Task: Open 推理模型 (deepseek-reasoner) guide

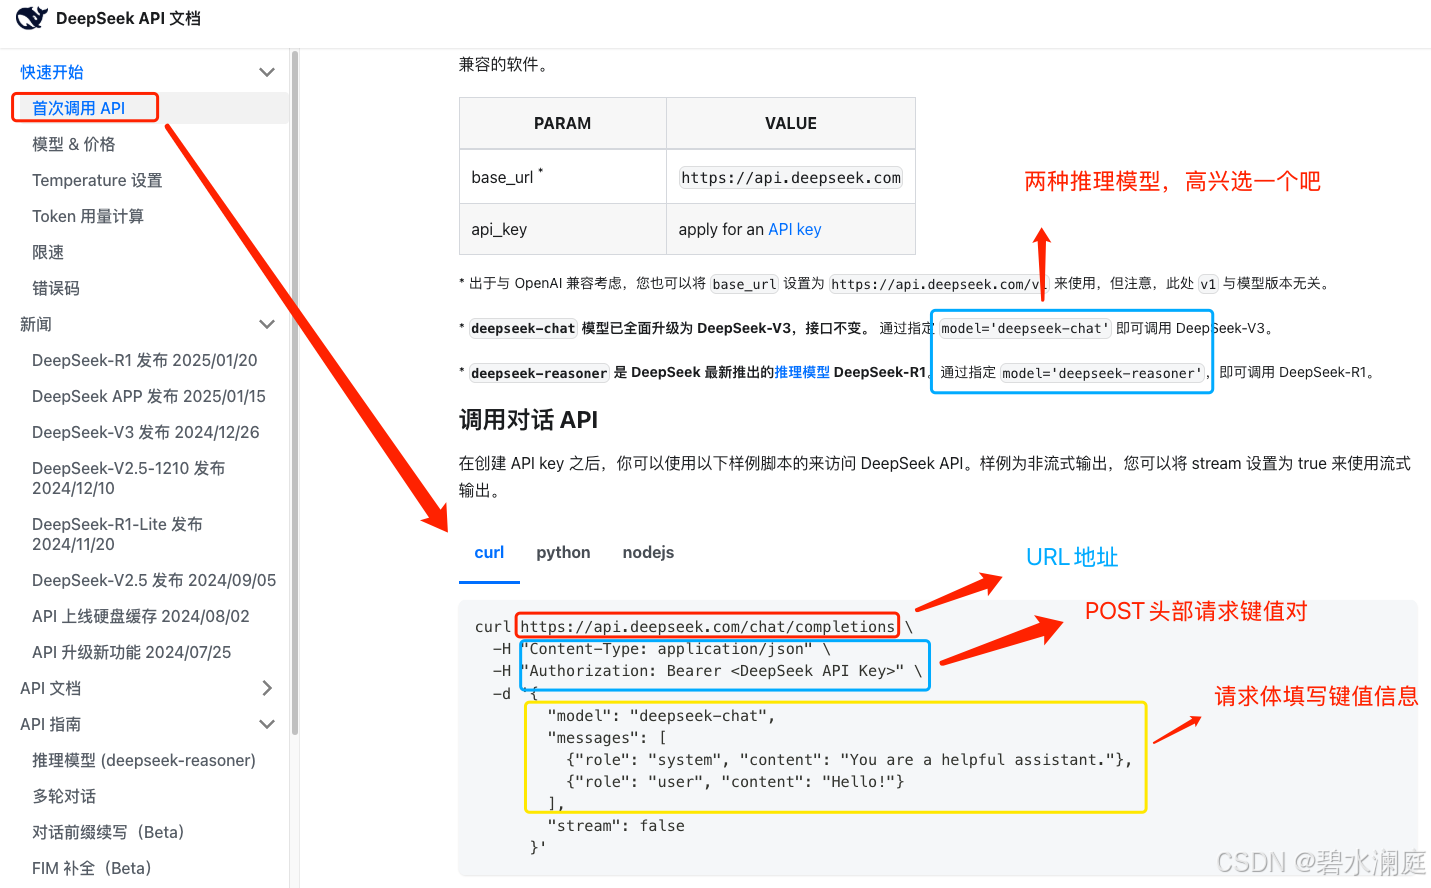Action: [x=144, y=760]
